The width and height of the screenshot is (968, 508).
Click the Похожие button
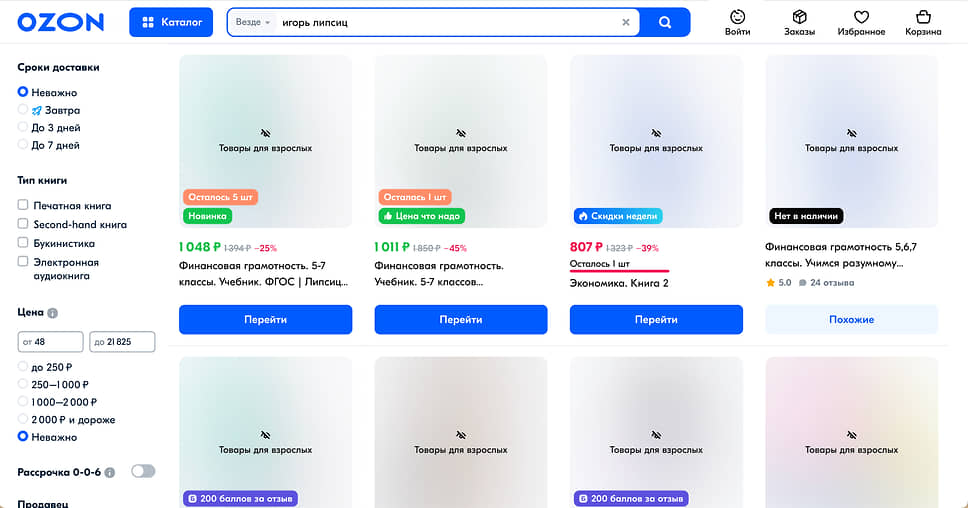click(851, 320)
